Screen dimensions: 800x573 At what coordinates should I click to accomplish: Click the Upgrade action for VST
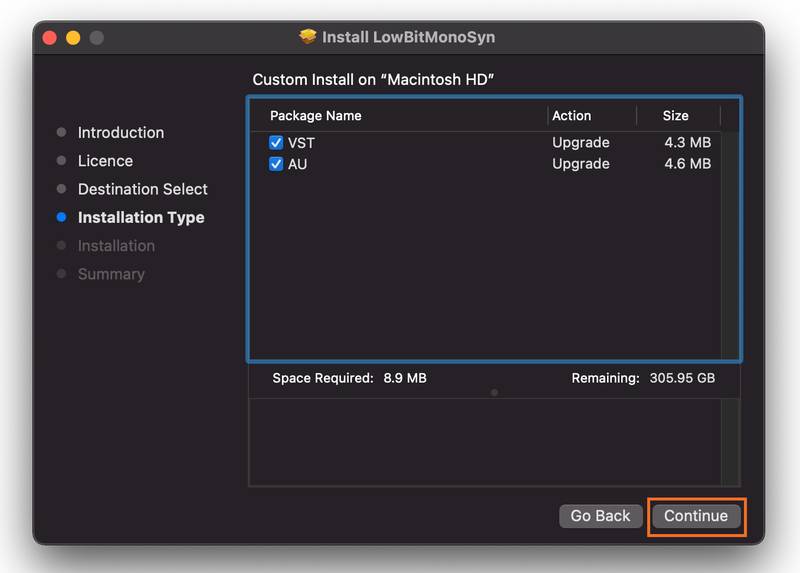point(581,143)
